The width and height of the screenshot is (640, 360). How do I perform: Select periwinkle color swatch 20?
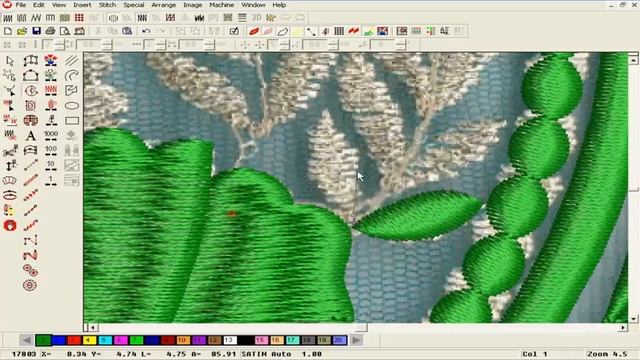click(339, 340)
